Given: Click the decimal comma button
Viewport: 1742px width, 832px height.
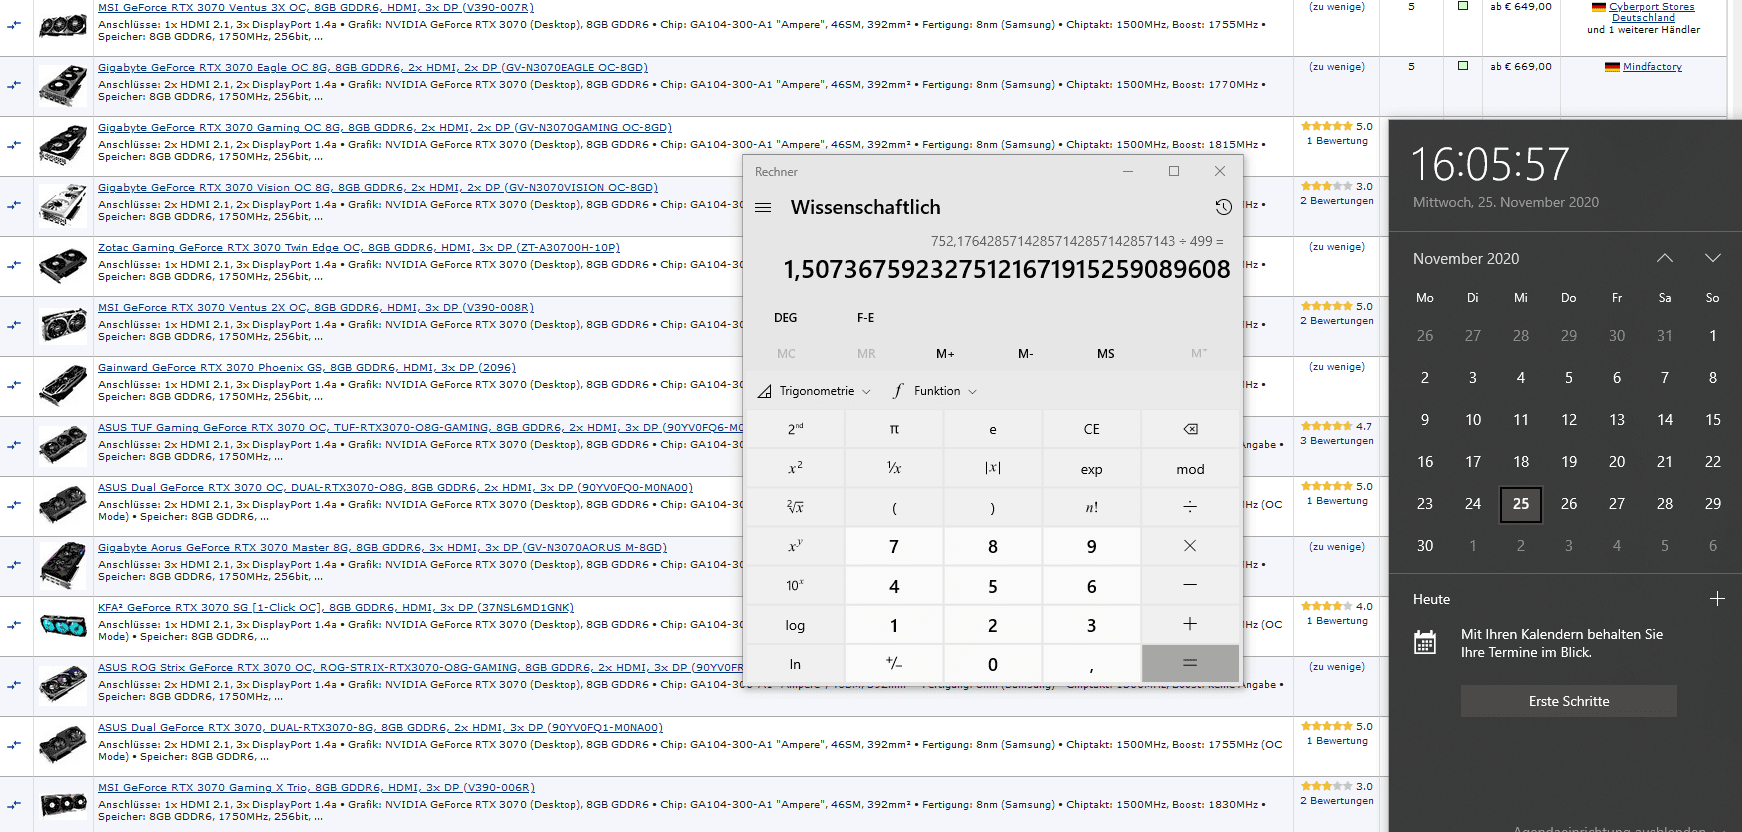Looking at the screenshot, I should 1091,663.
